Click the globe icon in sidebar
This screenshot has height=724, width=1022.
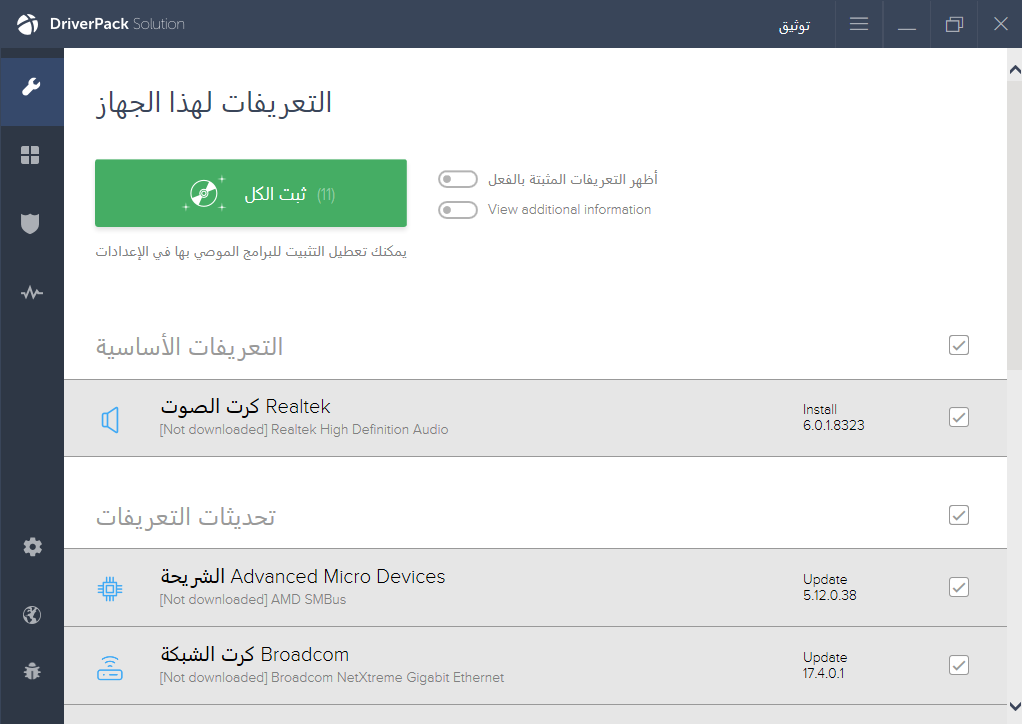click(x=32, y=615)
